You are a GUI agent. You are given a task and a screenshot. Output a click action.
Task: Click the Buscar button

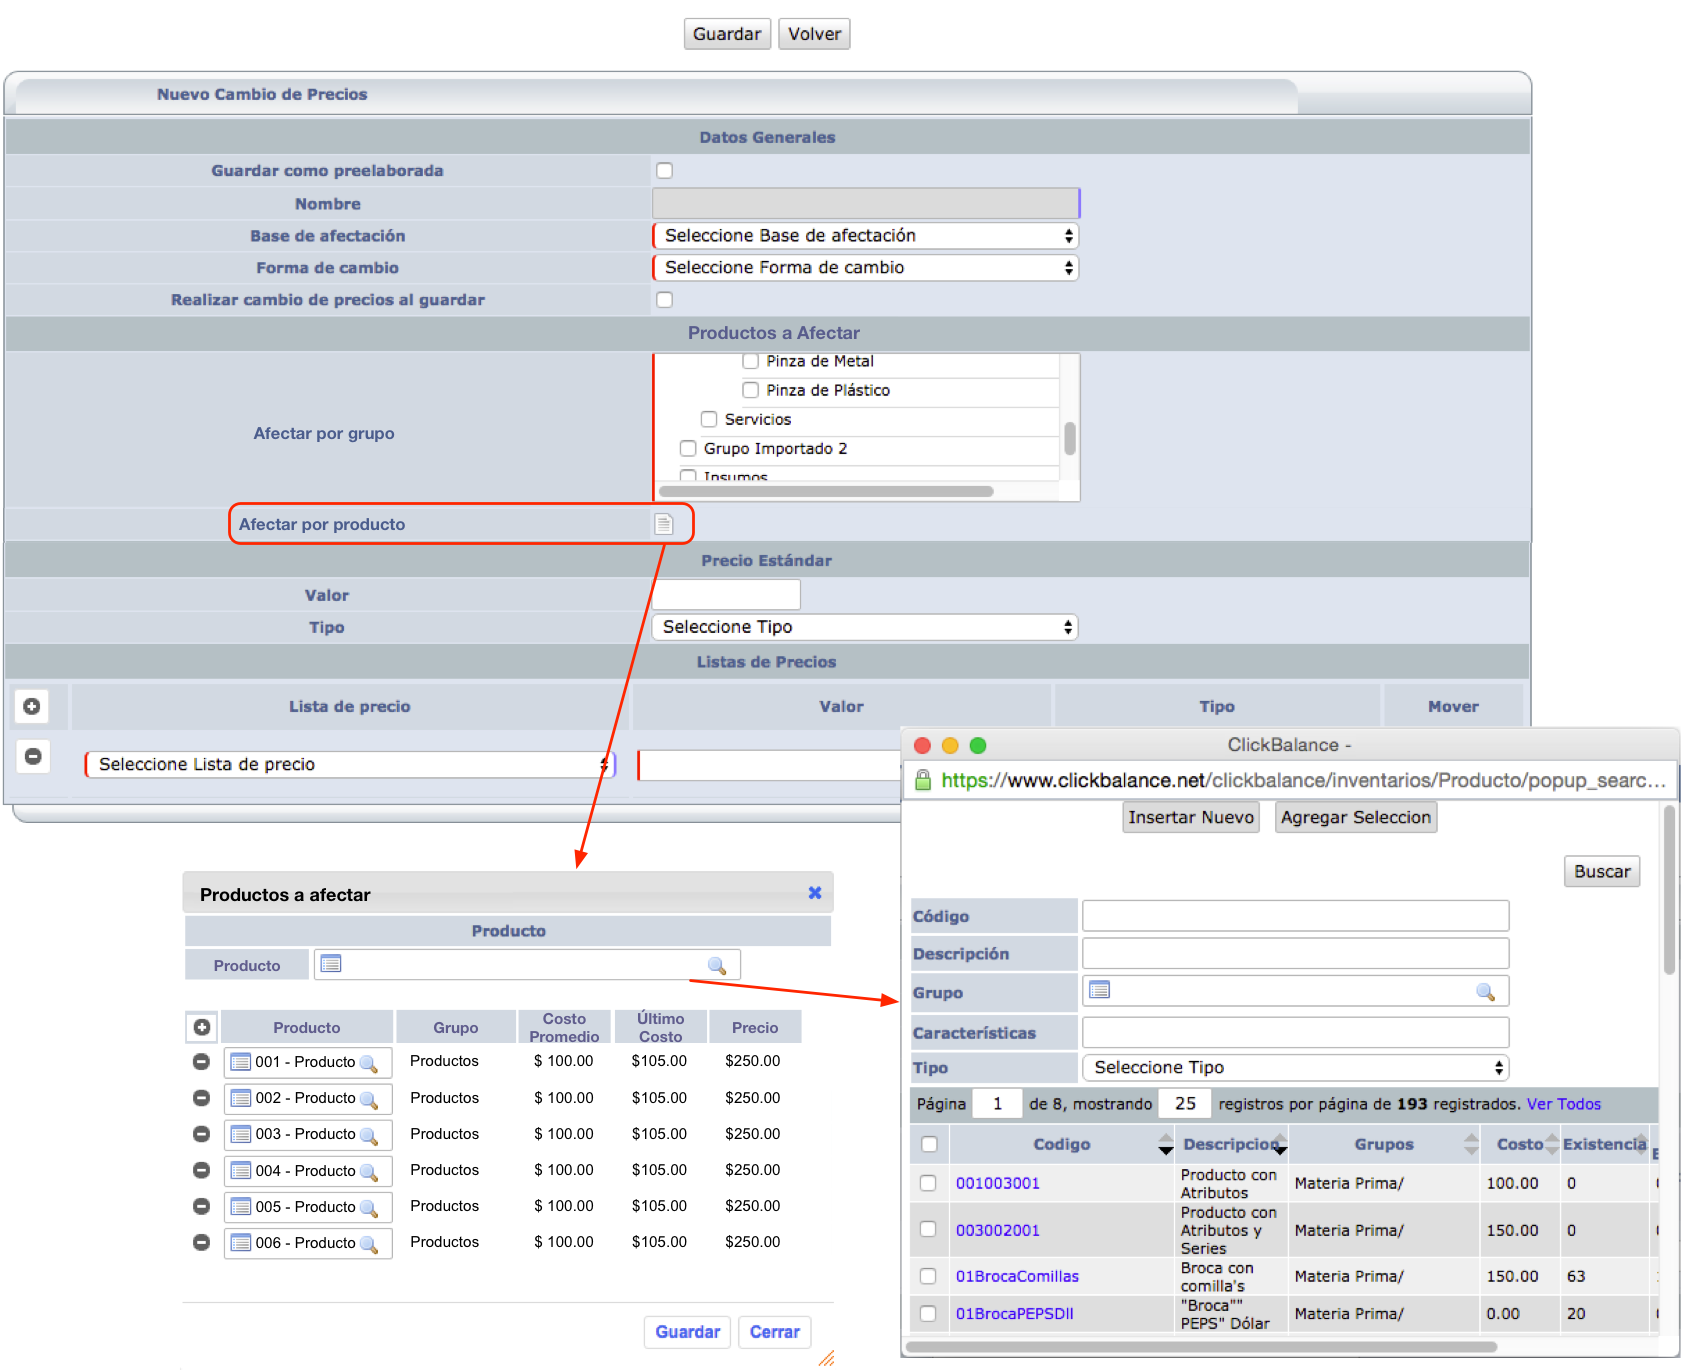tap(1602, 871)
